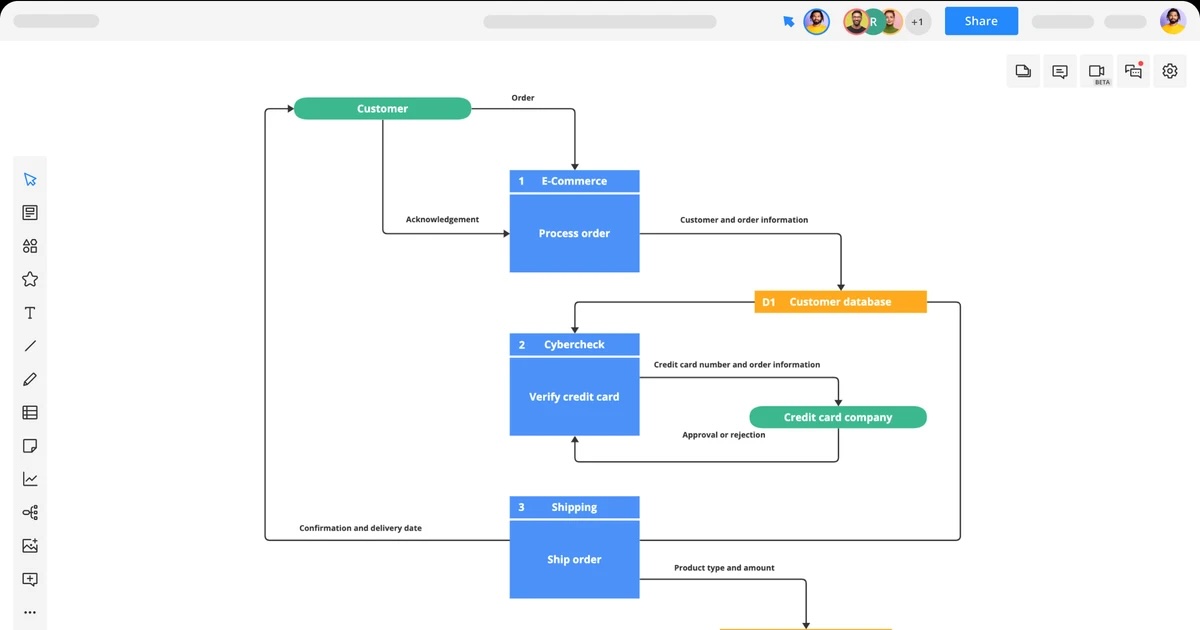1200x630 pixels.
Task: Select the Line tool
Action: [x=30, y=345]
